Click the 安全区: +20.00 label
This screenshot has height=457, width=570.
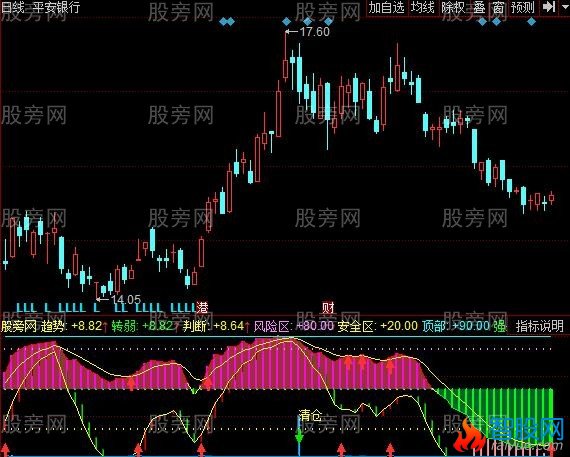377,326
